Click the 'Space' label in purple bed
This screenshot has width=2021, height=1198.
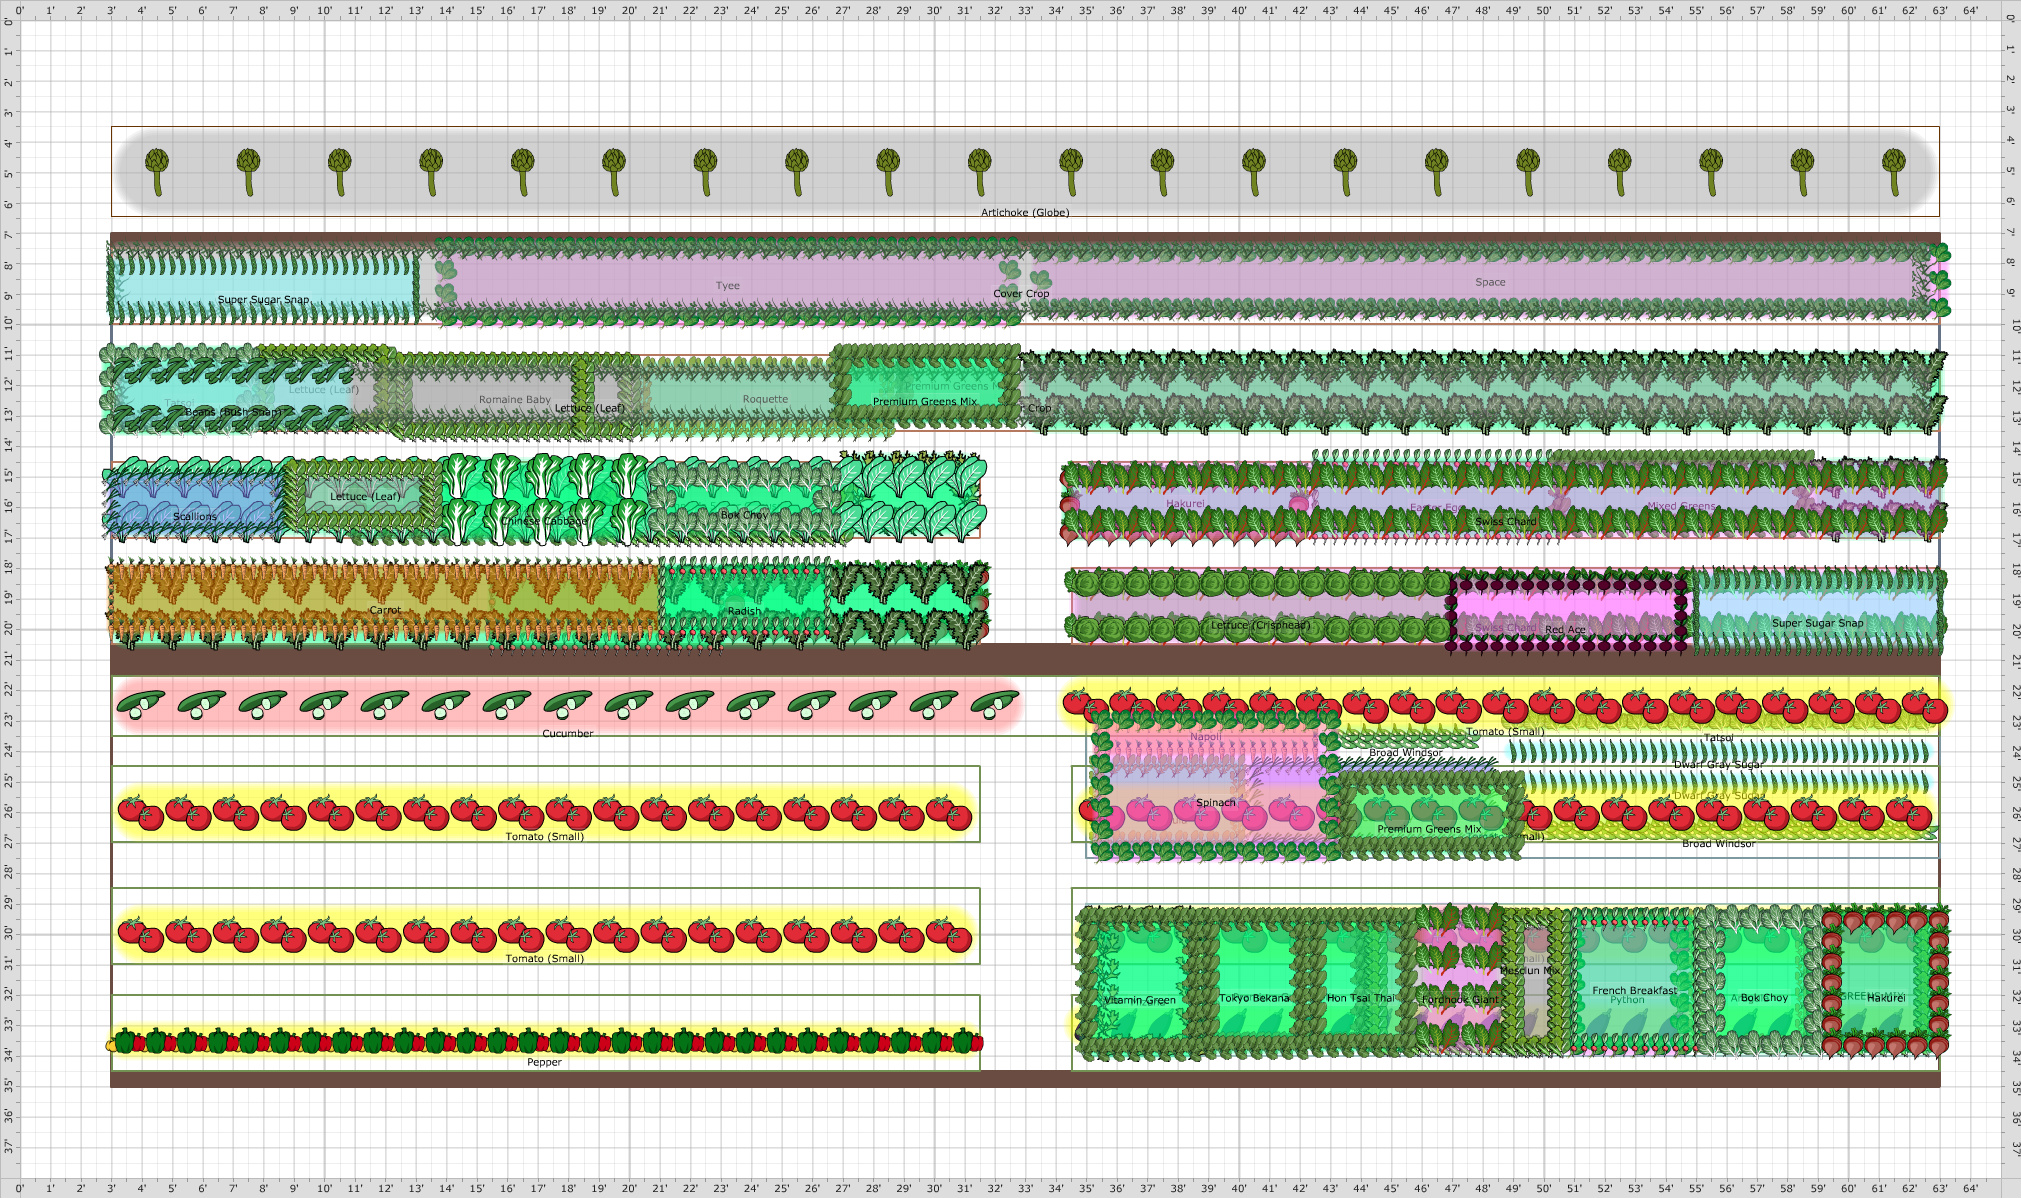[1490, 282]
